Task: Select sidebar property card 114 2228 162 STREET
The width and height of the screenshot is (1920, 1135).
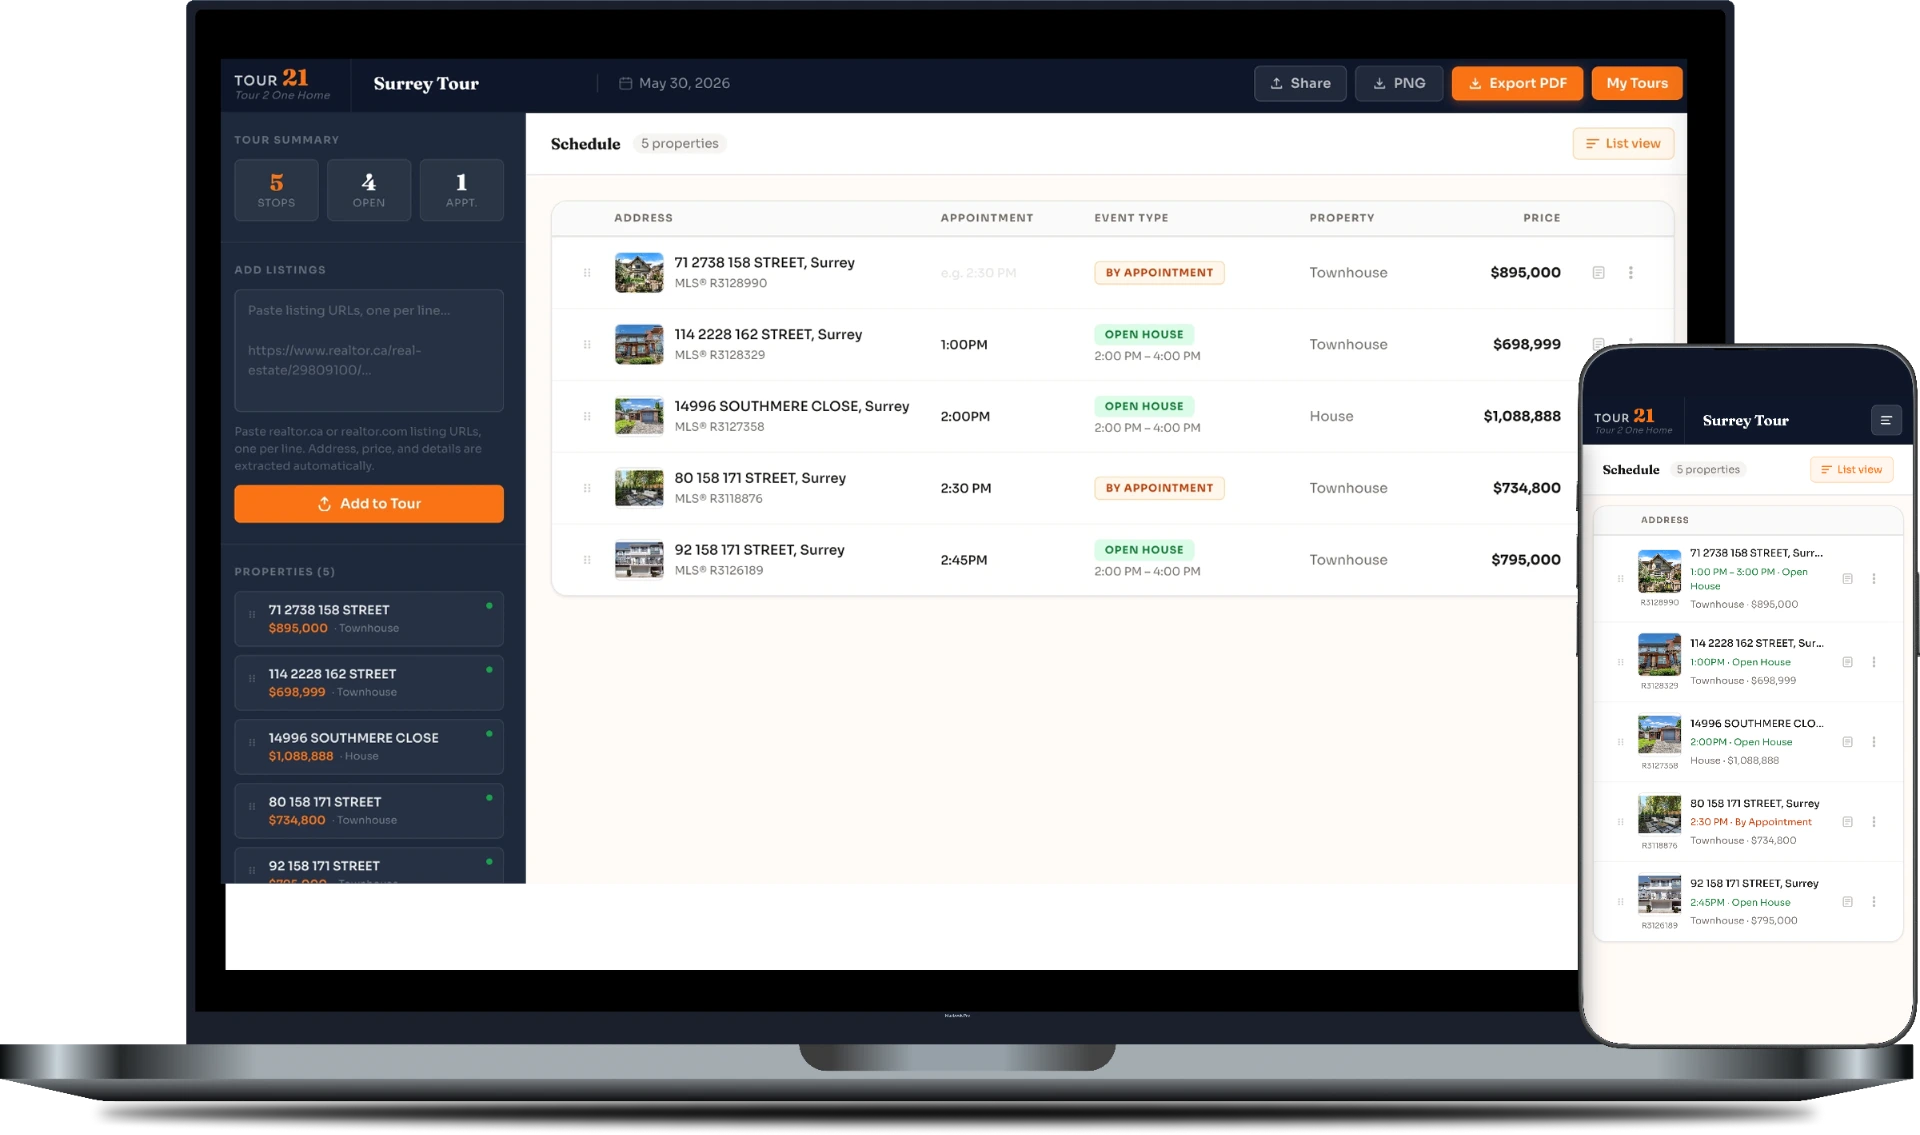Action: click(x=369, y=683)
